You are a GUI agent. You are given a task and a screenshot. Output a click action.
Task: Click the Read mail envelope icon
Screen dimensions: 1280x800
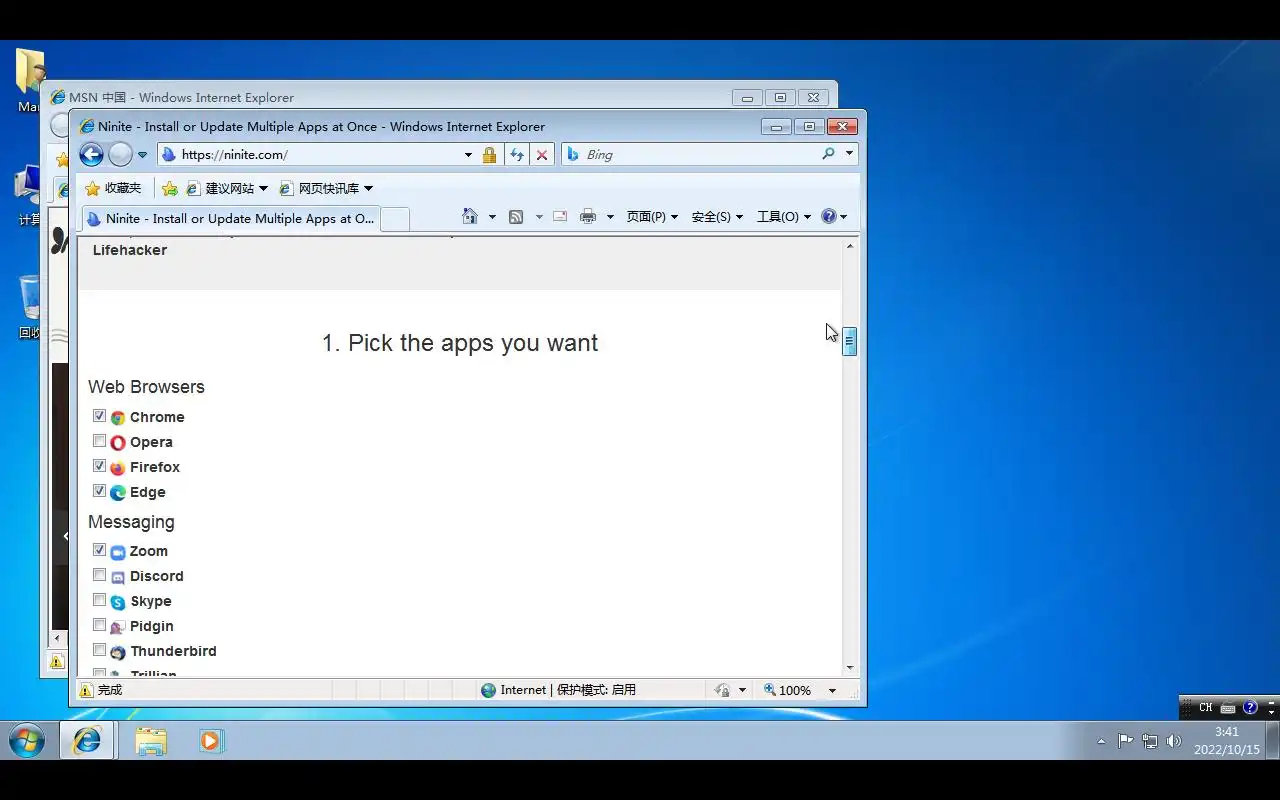(x=559, y=216)
